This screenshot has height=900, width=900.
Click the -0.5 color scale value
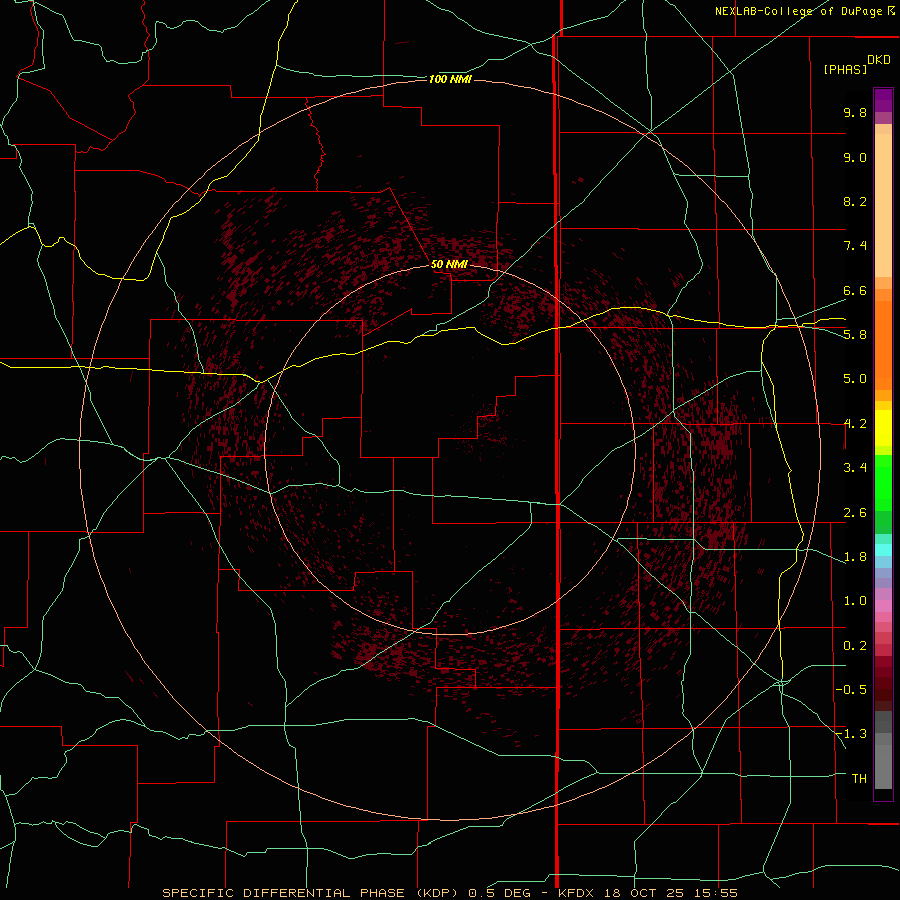[x=851, y=690]
